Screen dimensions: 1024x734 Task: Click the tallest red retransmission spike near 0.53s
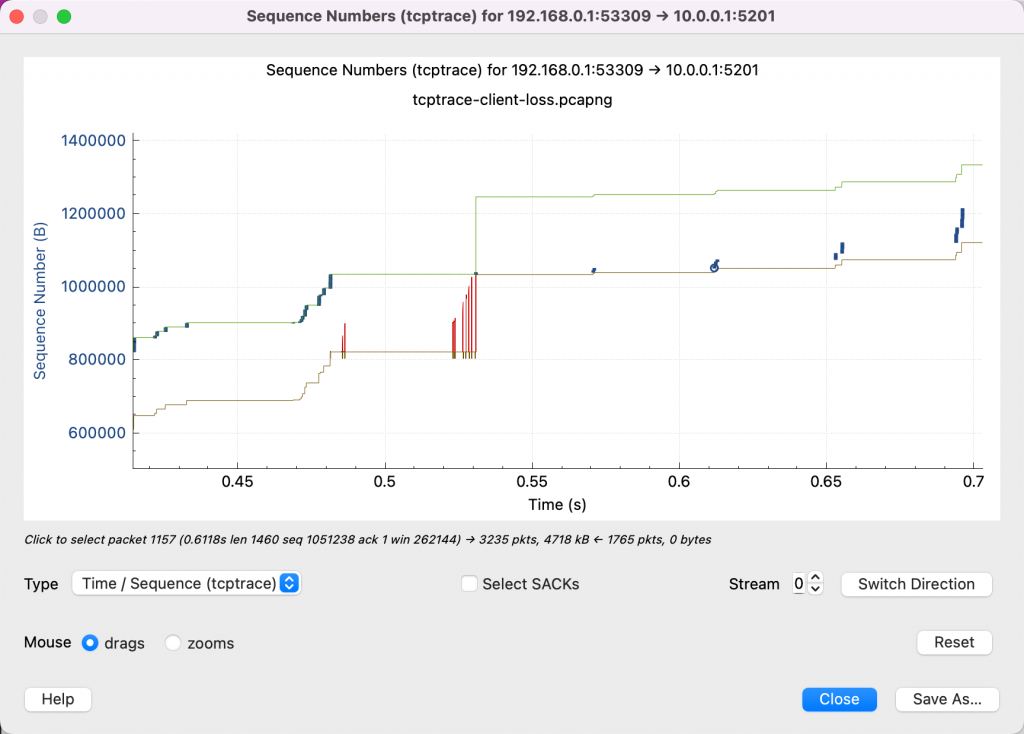pos(475,315)
